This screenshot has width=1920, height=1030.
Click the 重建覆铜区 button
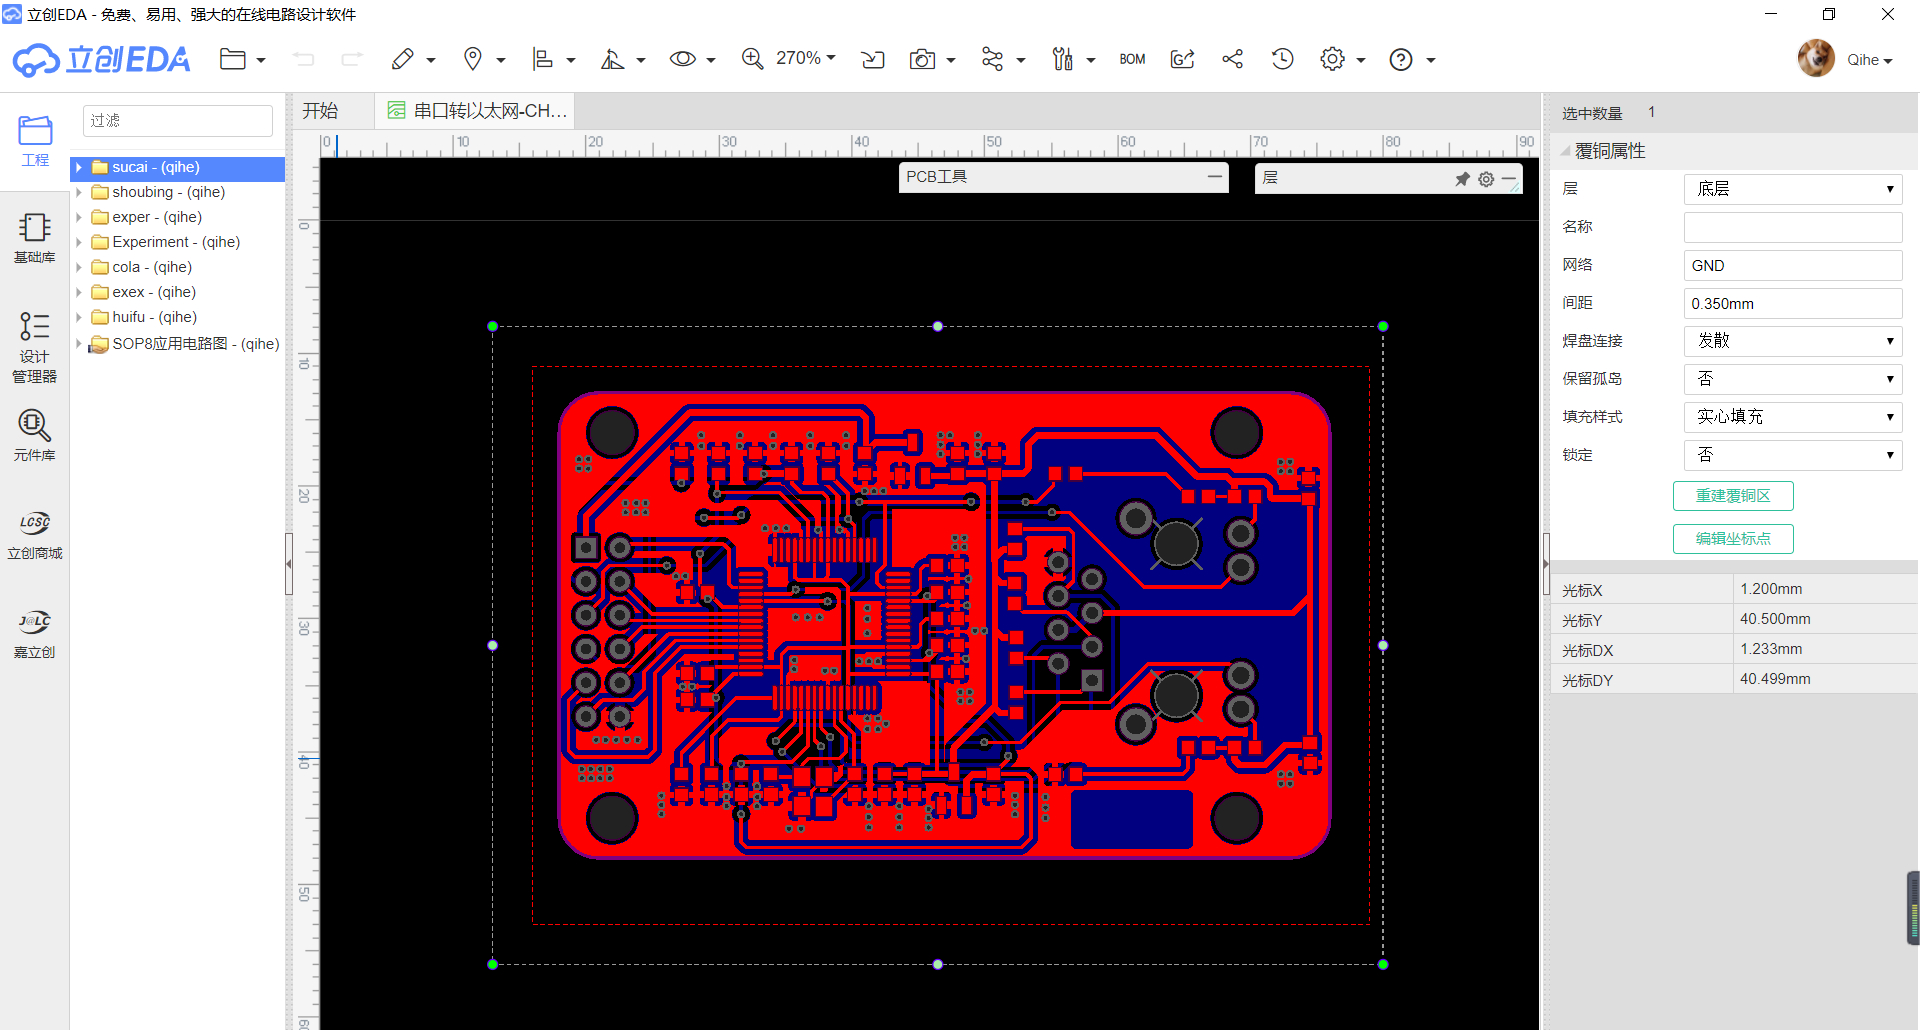[1733, 496]
